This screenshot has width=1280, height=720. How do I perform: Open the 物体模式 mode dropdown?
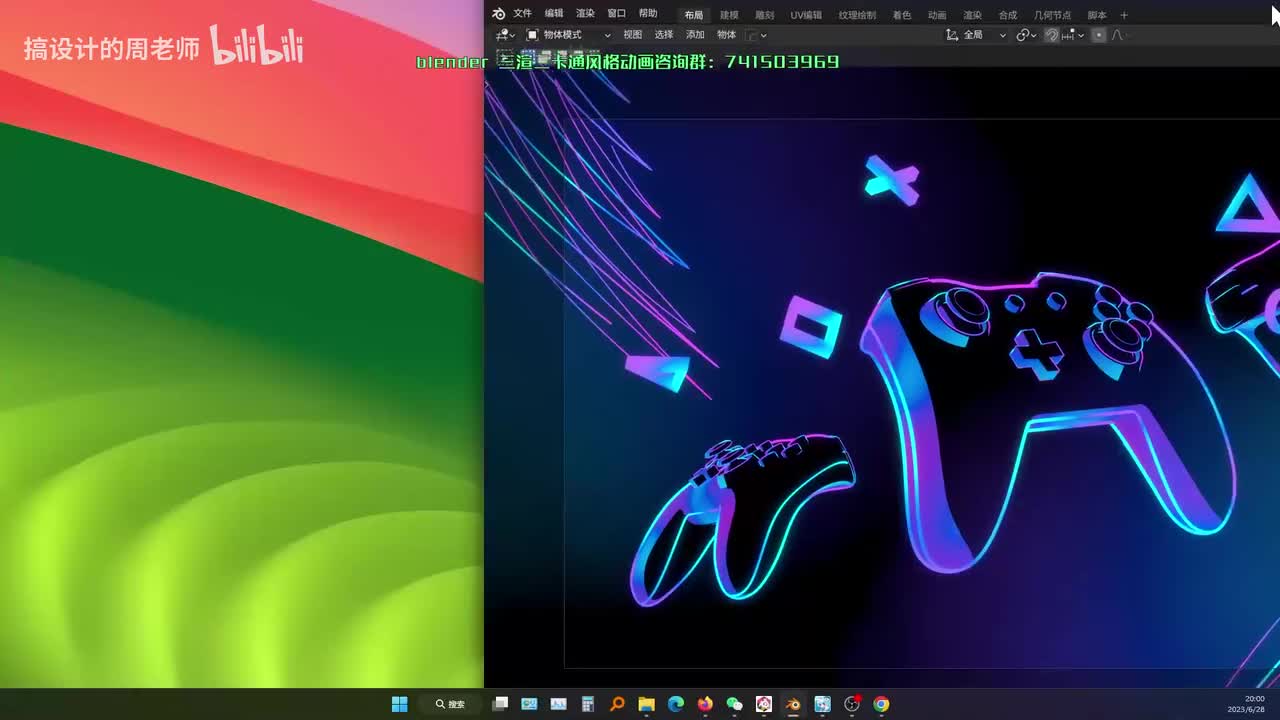point(568,35)
